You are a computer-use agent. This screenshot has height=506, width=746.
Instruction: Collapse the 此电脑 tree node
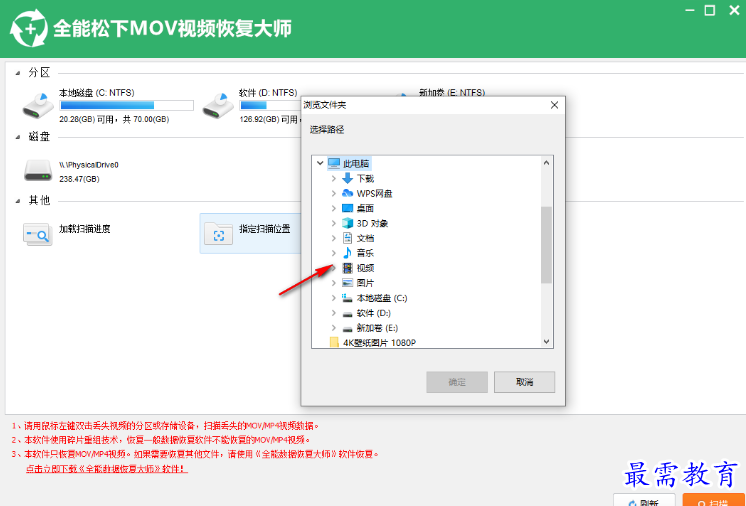320,163
